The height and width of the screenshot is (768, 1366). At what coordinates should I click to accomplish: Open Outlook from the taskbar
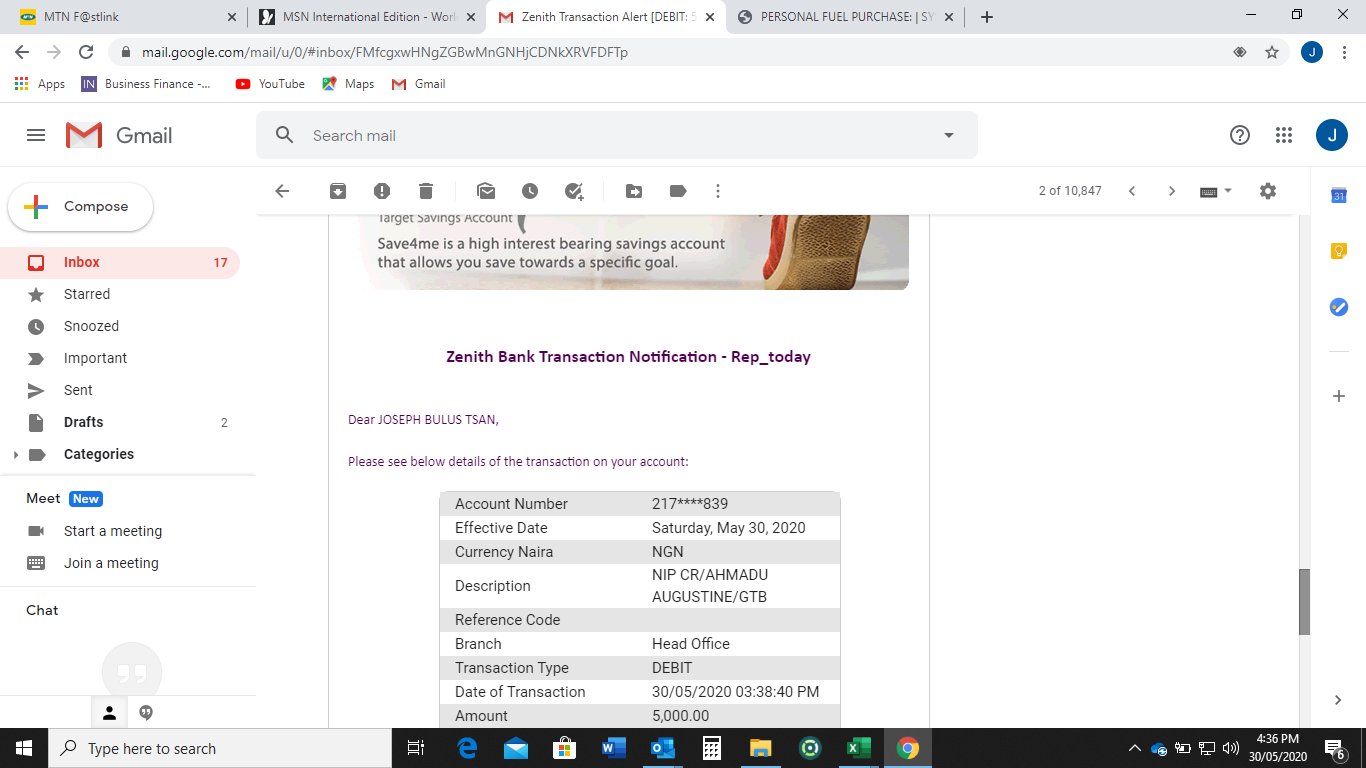[x=662, y=748]
